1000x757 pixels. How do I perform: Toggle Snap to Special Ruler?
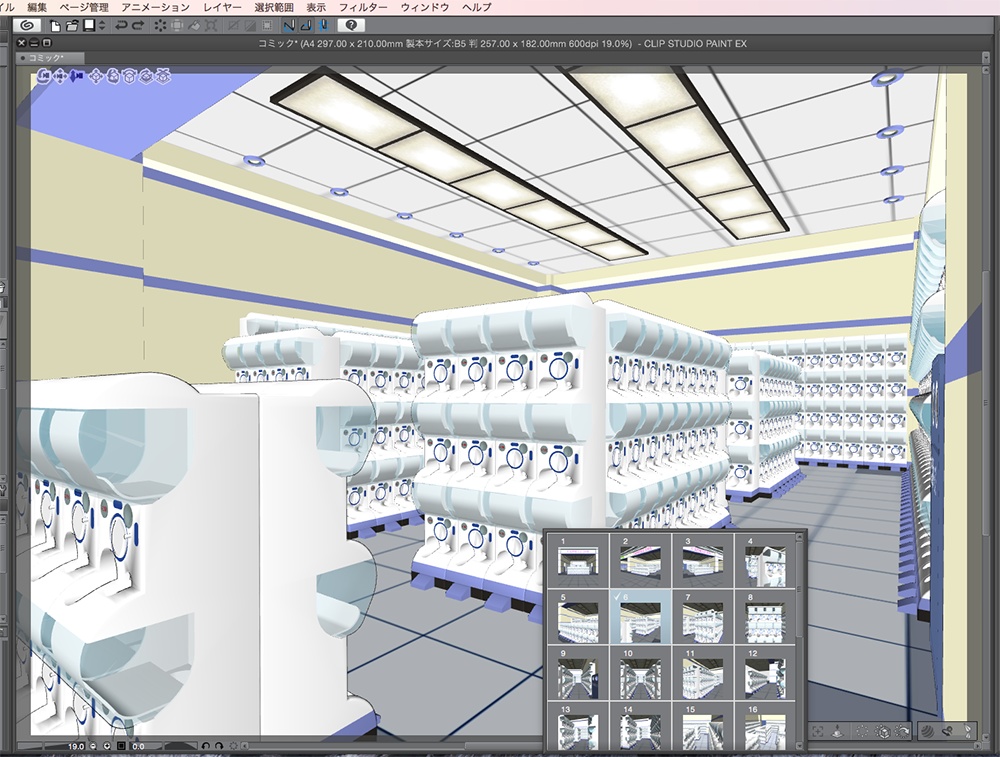307,26
